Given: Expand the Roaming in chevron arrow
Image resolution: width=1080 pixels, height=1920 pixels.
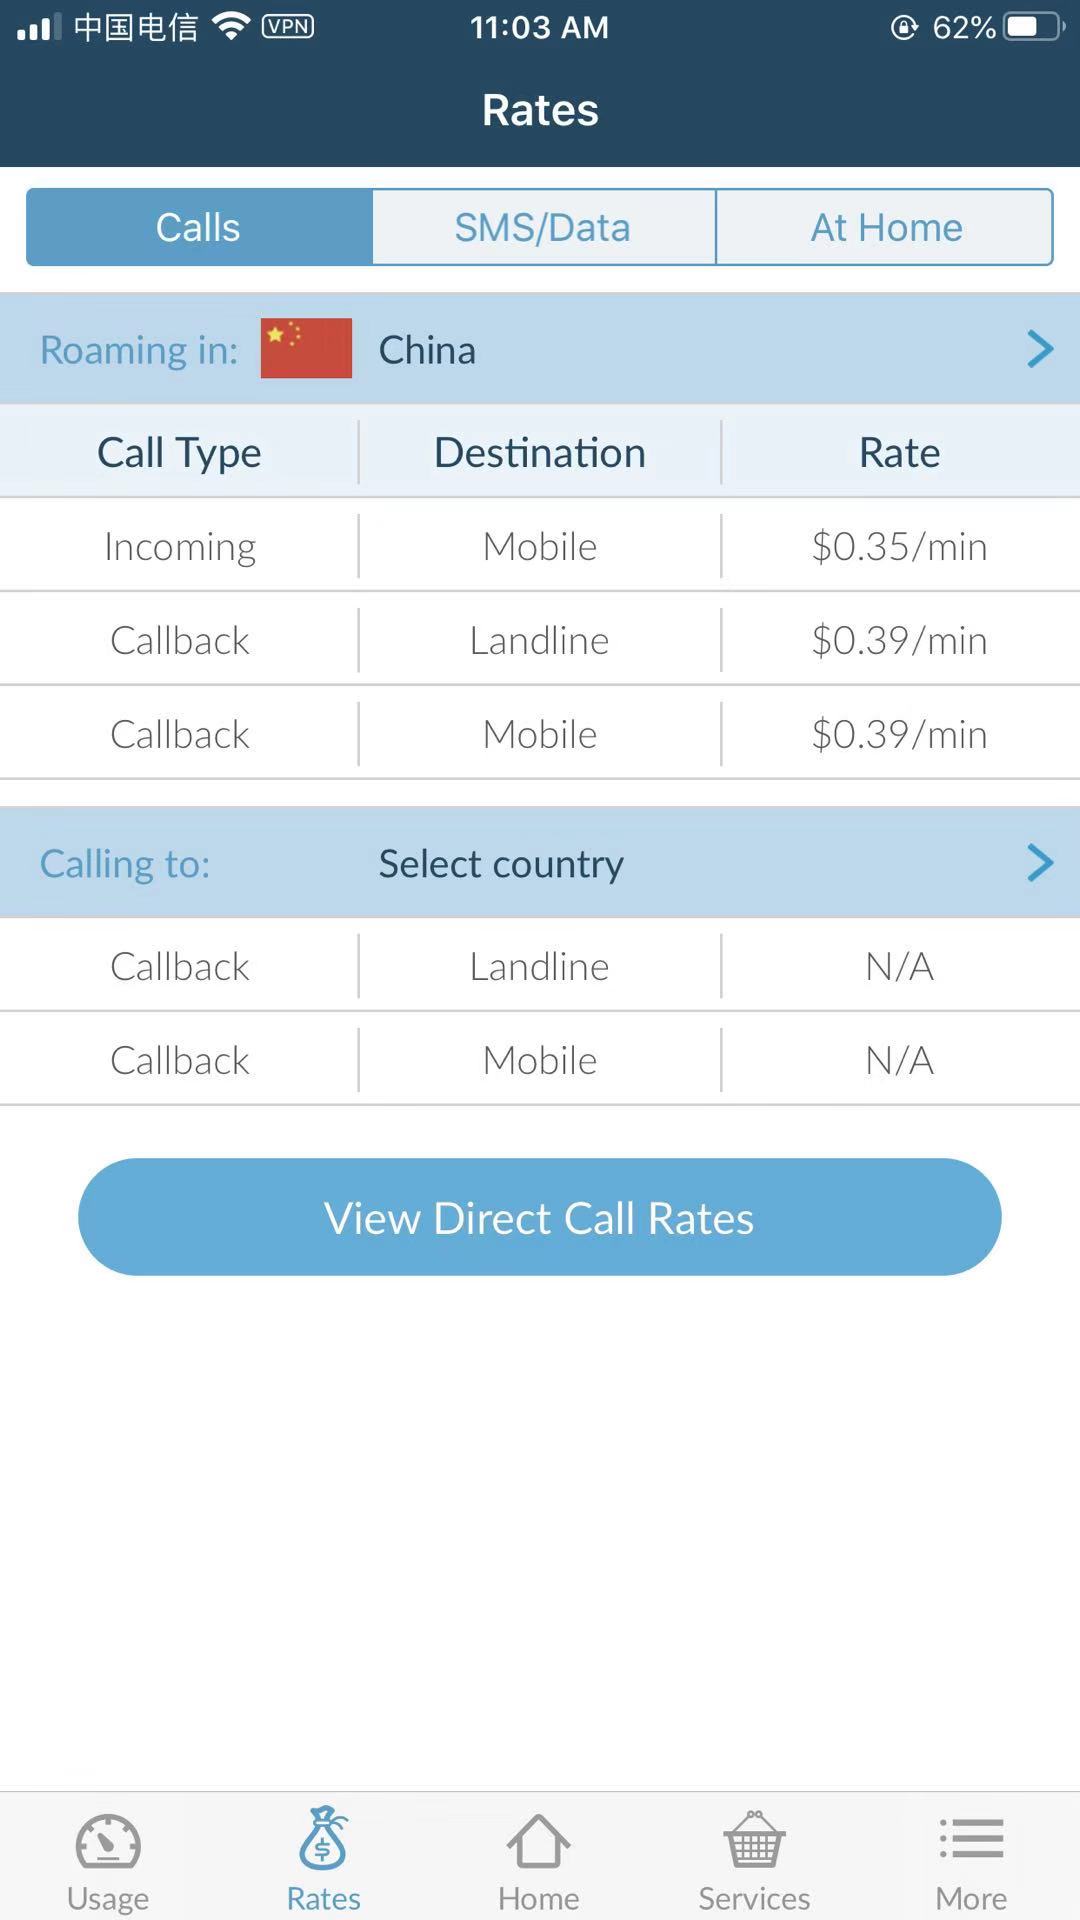Looking at the screenshot, I should (x=1040, y=349).
